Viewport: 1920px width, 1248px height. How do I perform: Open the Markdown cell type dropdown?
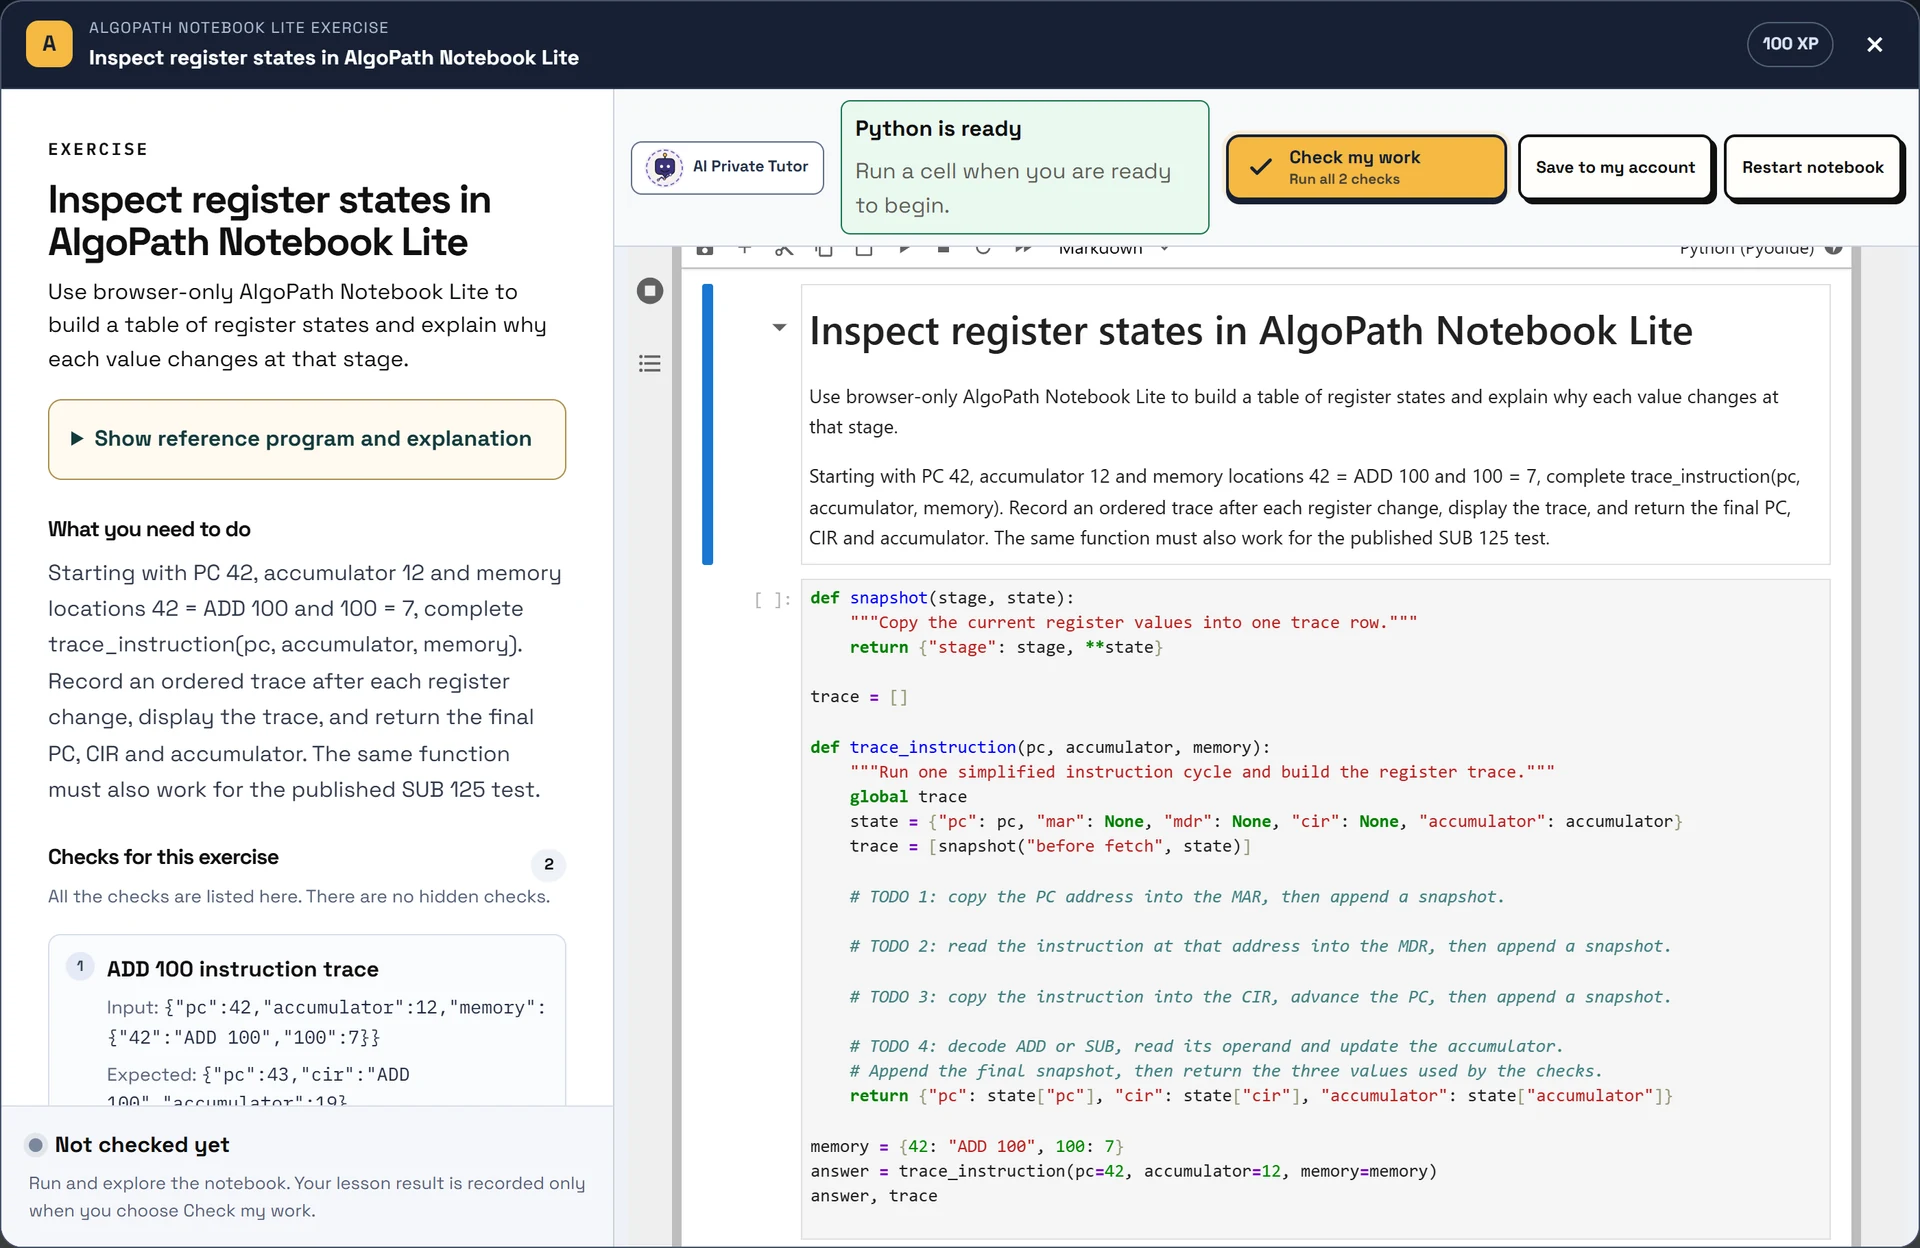pos(1112,249)
